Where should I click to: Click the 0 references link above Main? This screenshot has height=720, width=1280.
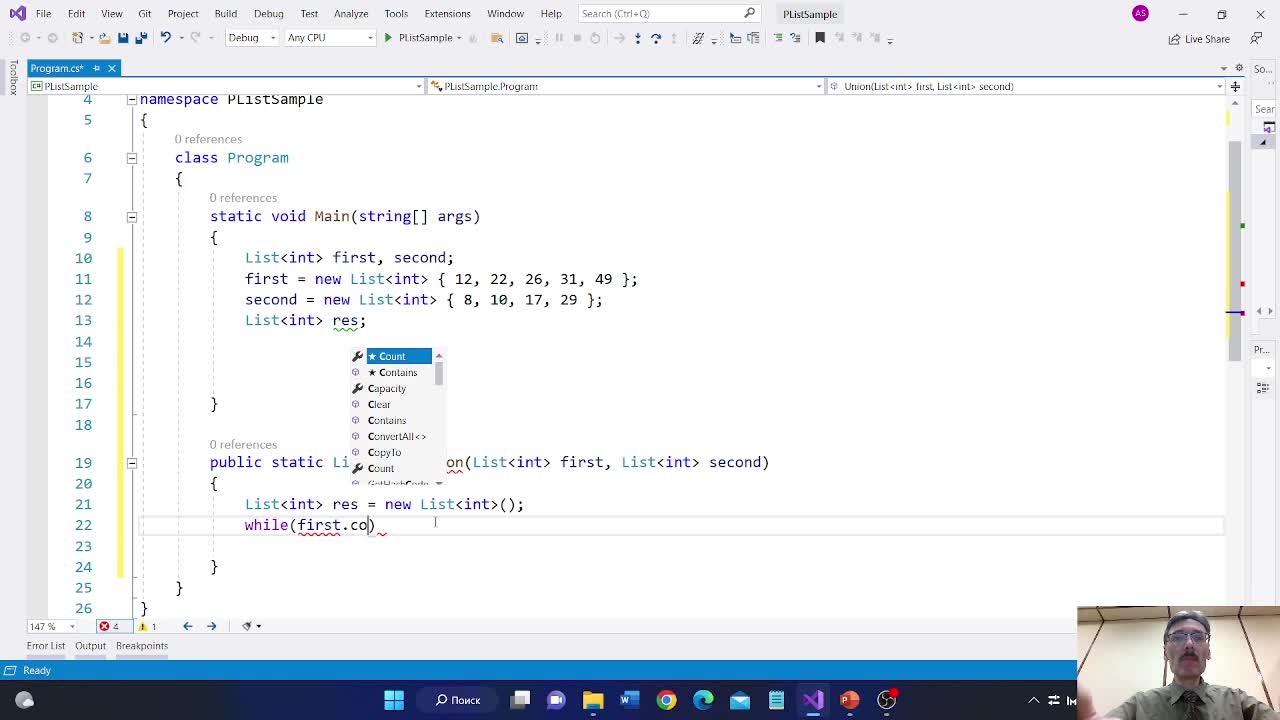point(243,198)
